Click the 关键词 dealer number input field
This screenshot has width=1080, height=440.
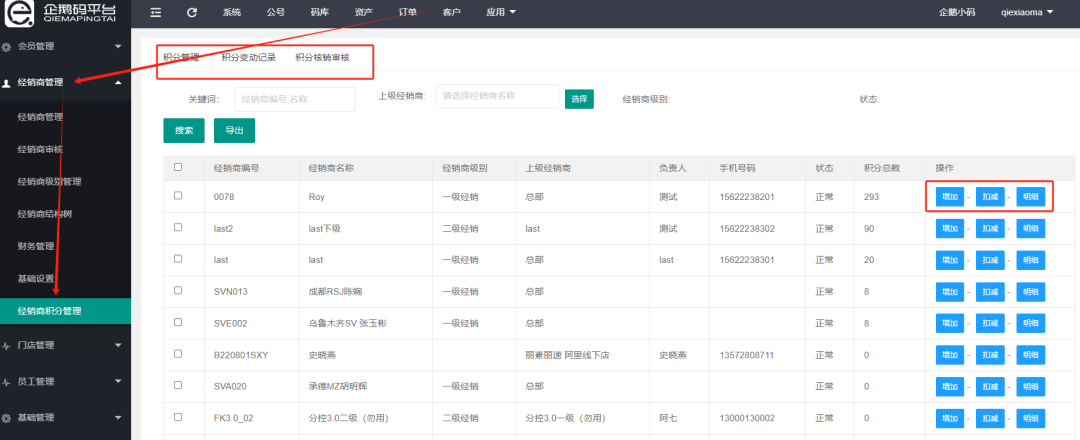point(295,99)
